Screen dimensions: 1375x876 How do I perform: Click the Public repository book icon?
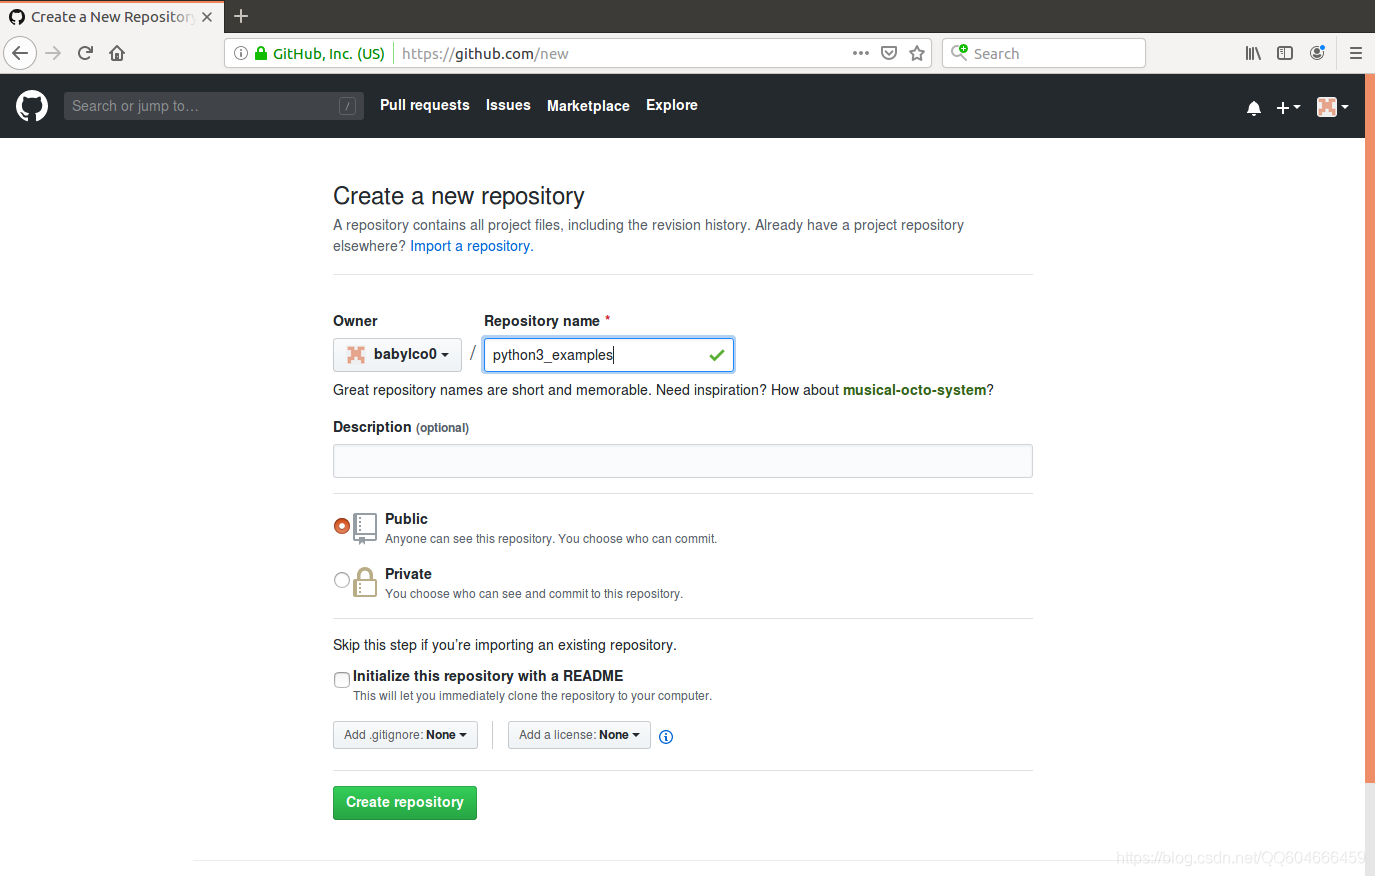coord(365,528)
